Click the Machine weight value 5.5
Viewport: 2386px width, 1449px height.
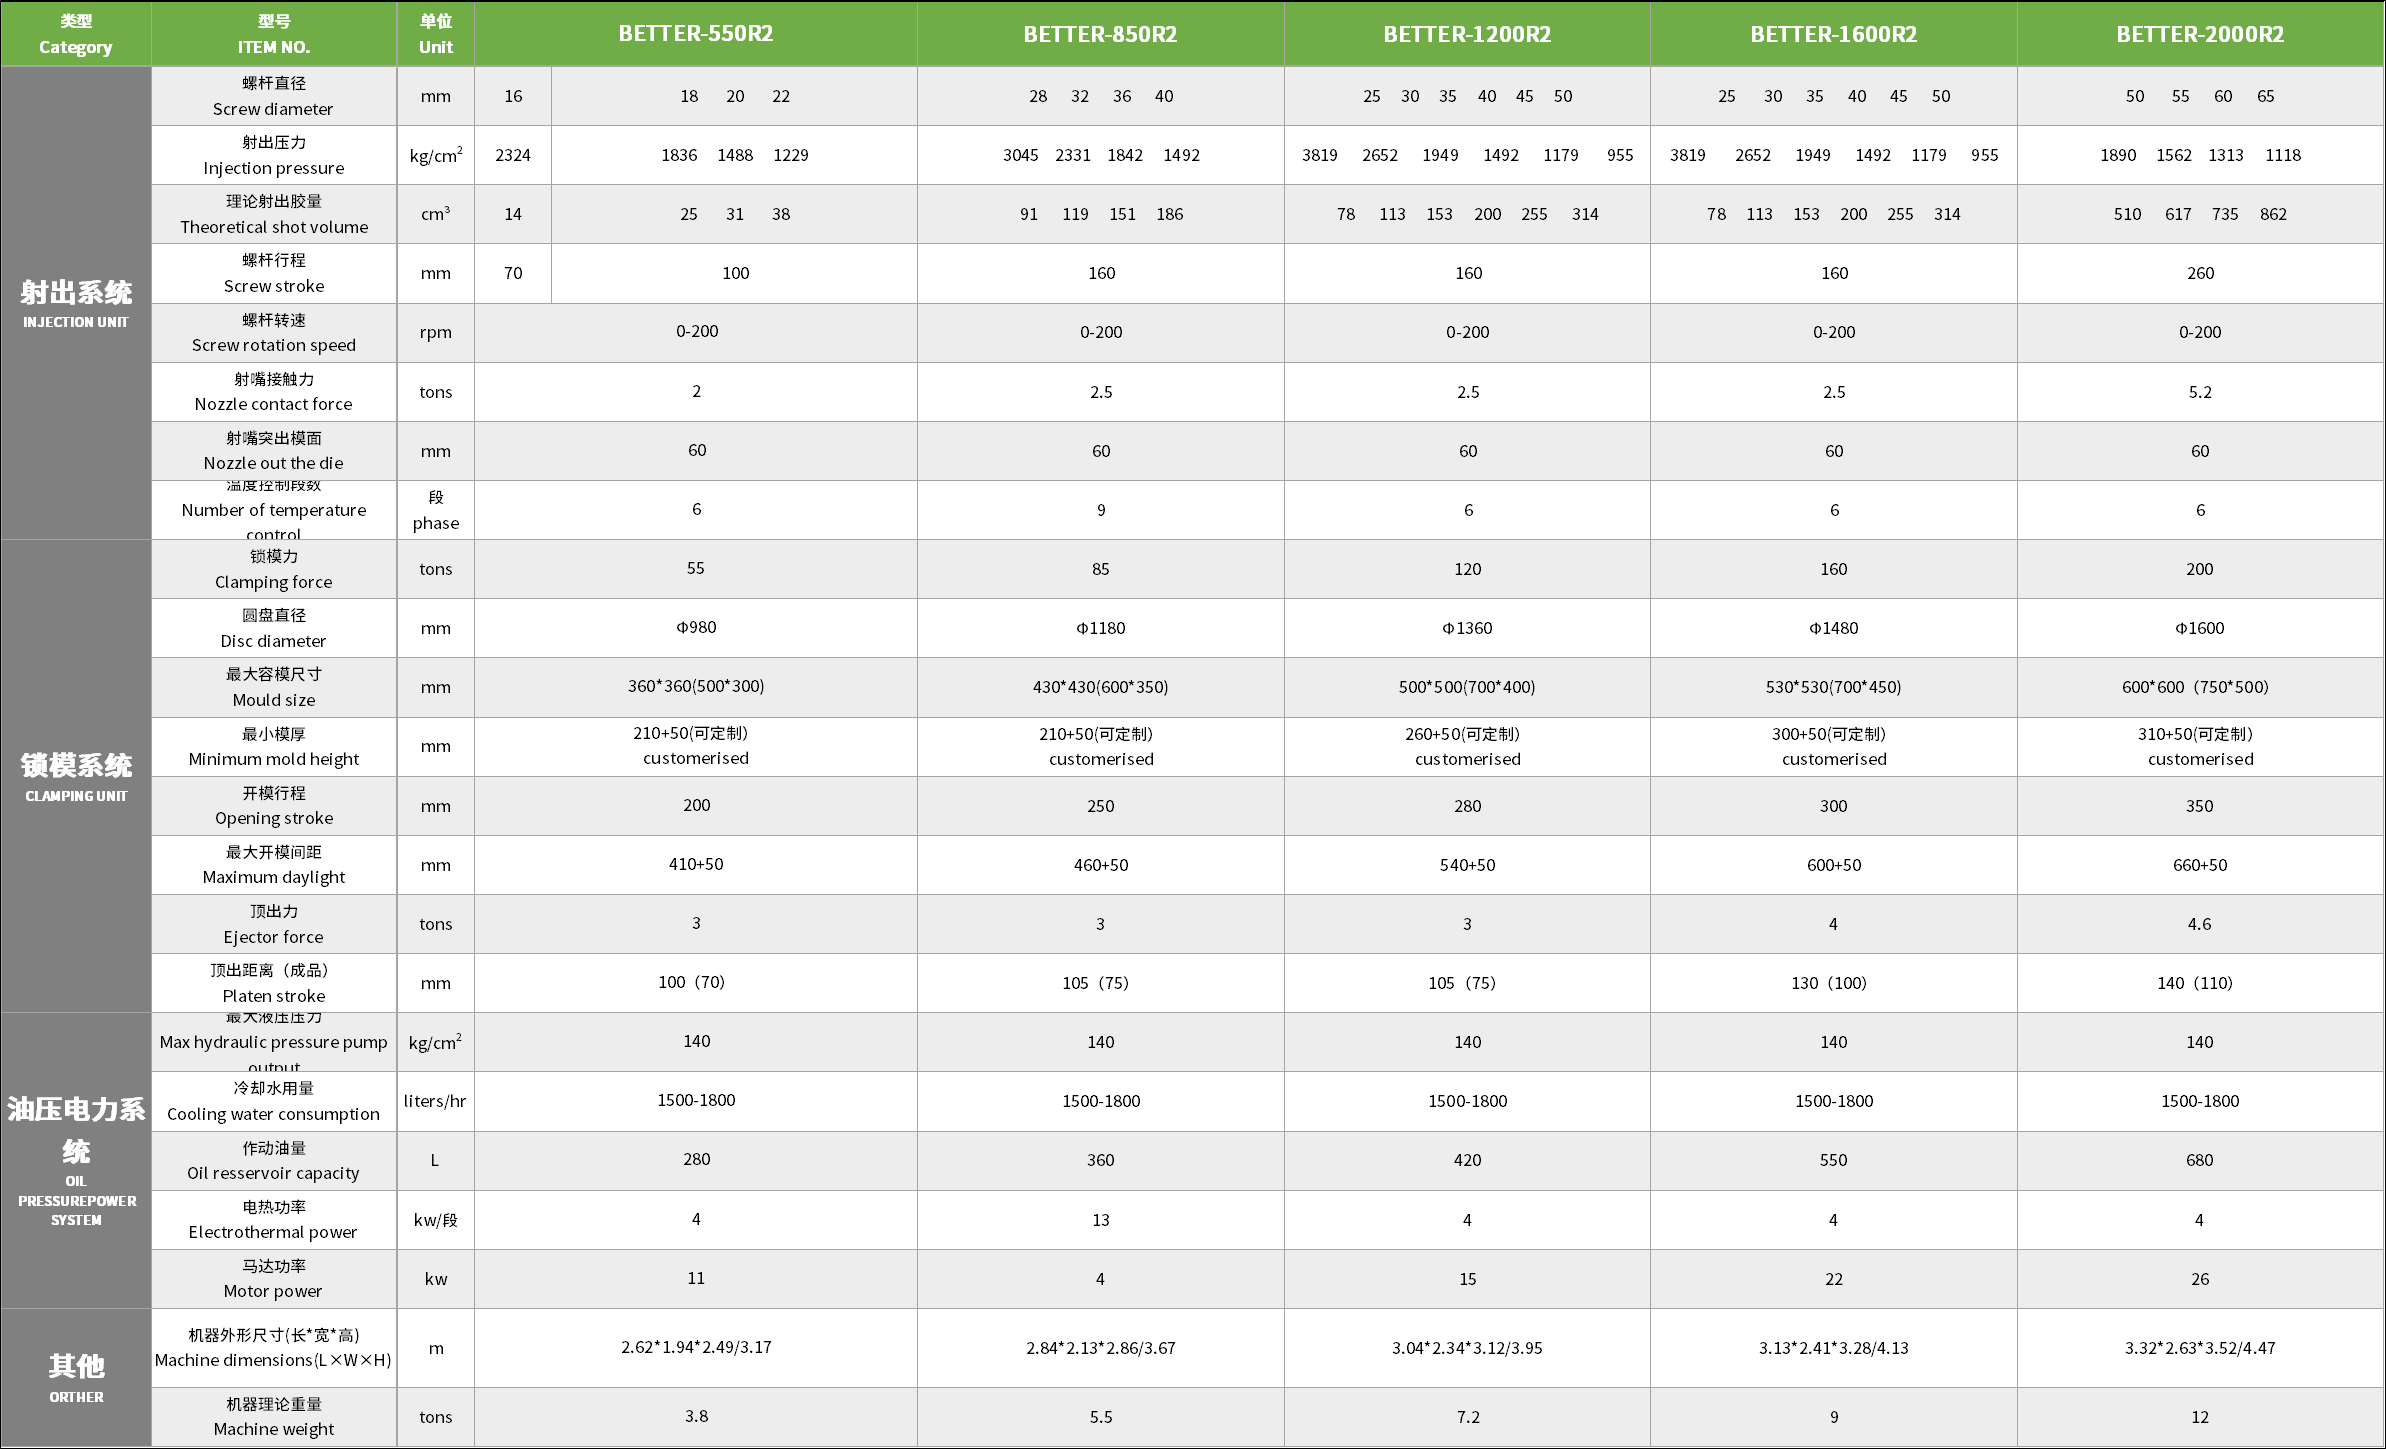pos(1100,1417)
